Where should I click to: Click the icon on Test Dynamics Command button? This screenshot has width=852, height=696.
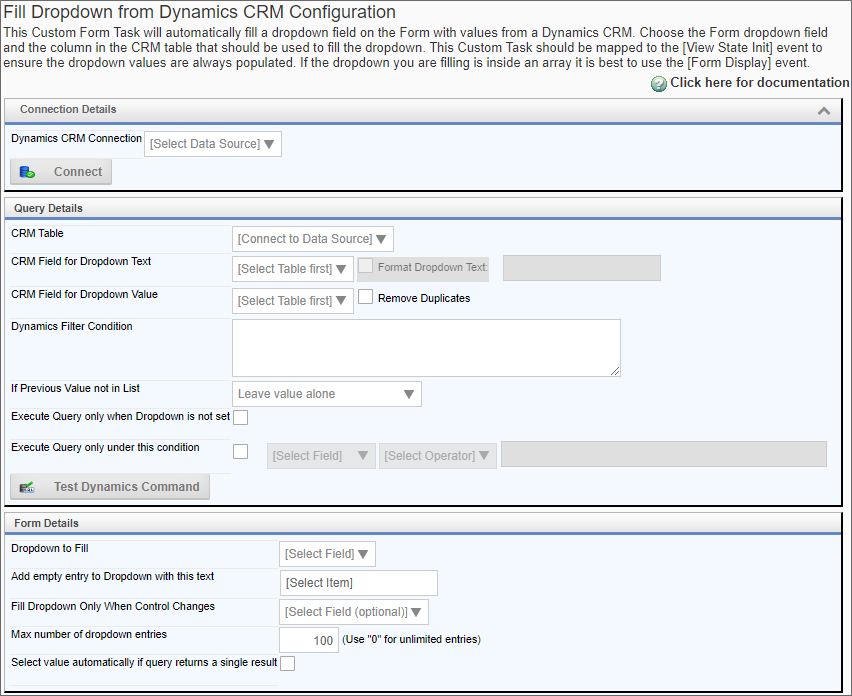point(27,487)
